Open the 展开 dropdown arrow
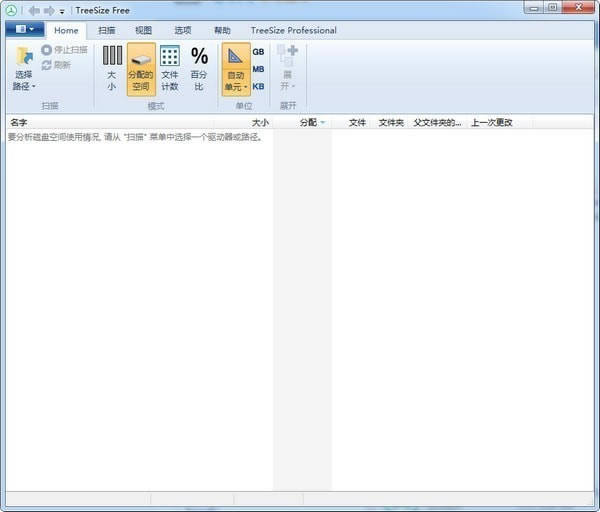 (x=293, y=86)
